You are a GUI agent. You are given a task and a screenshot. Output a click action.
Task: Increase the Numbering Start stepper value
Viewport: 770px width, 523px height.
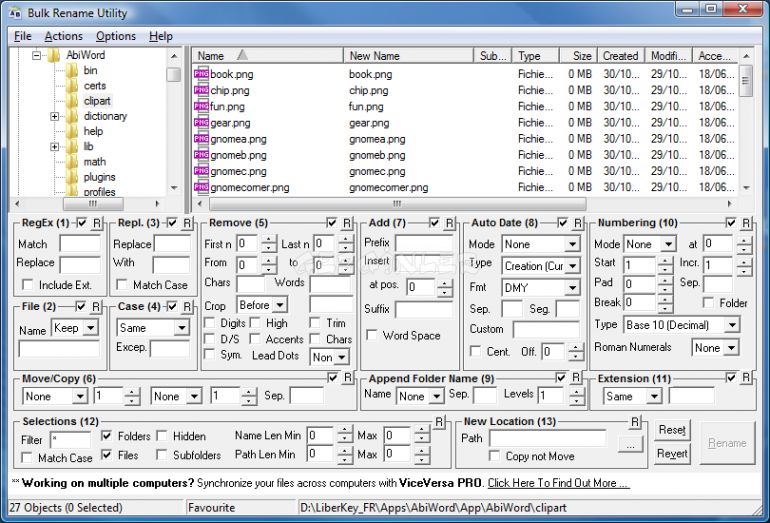(664, 260)
